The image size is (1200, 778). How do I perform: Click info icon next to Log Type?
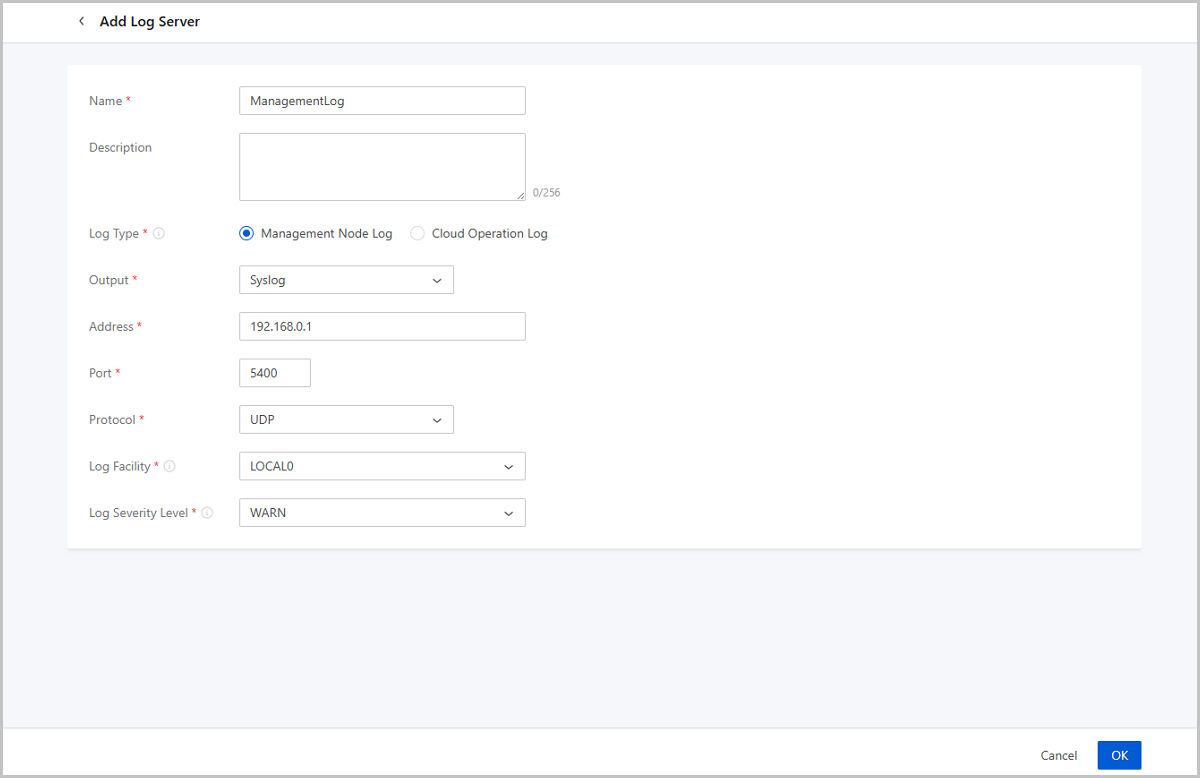tap(159, 234)
